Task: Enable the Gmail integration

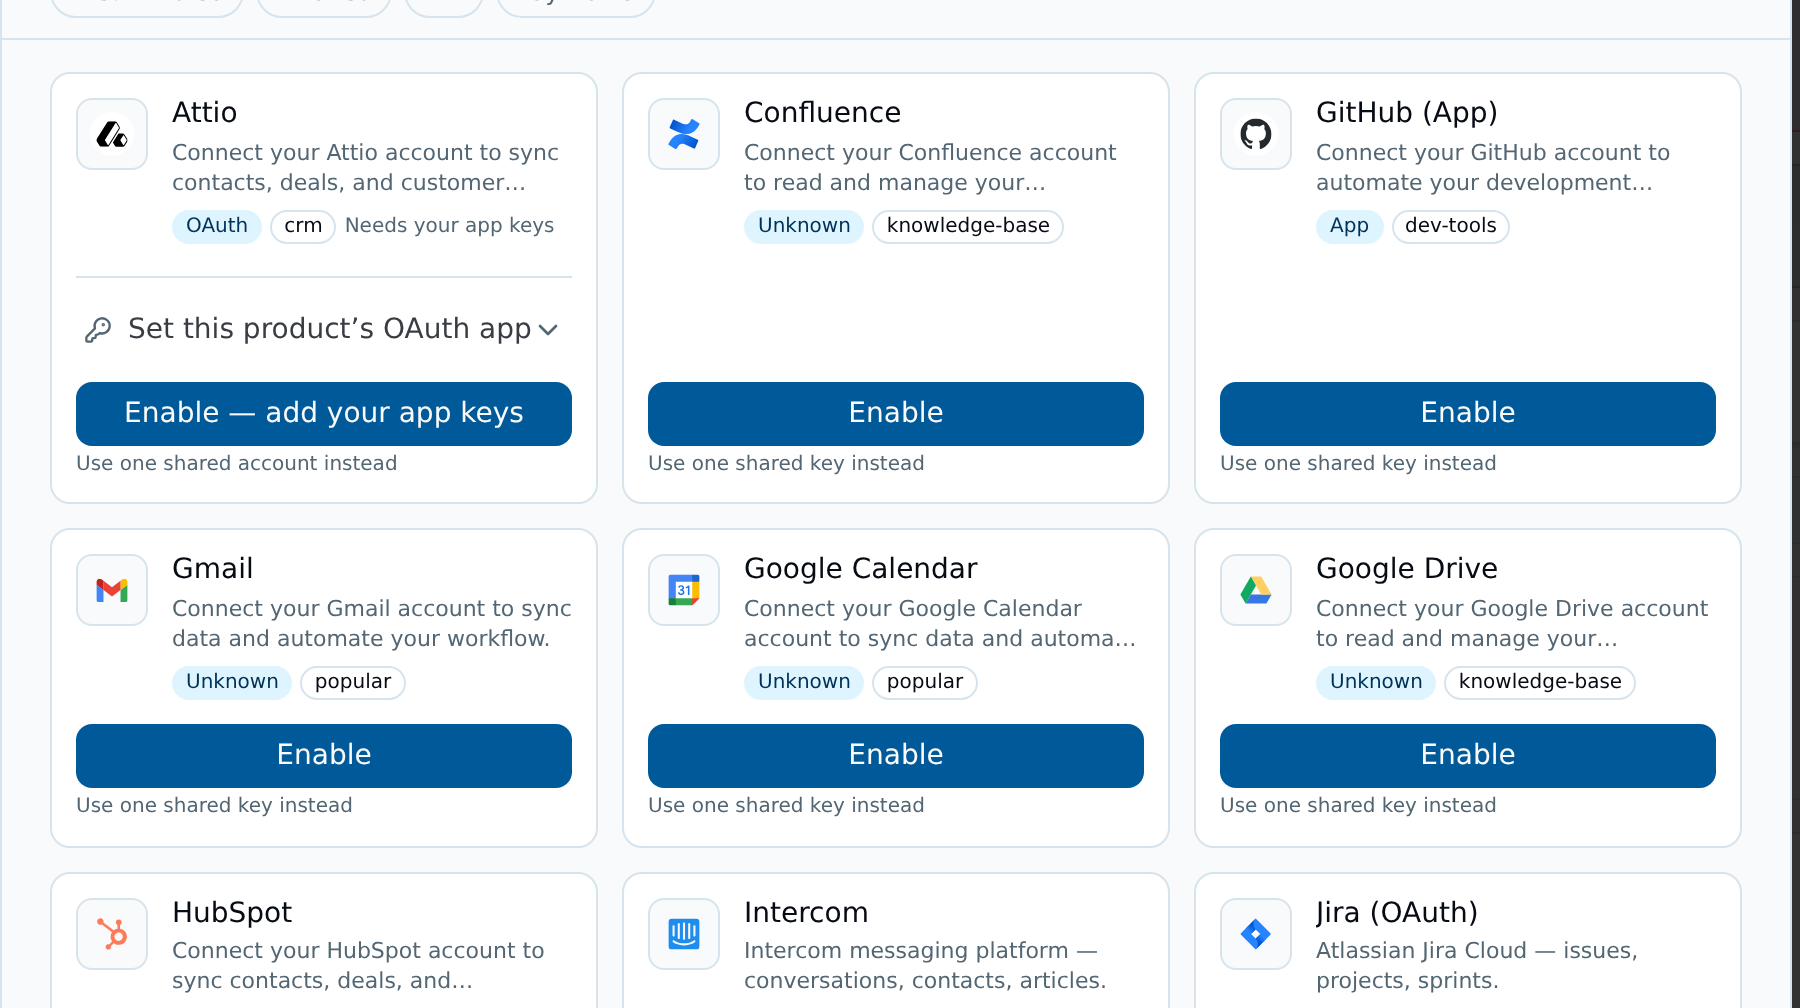Action: click(x=324, y=756)
